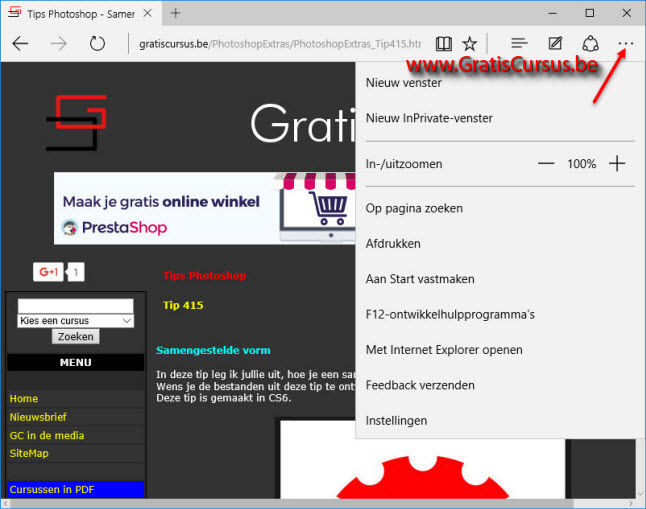This screenshot has width=646, height=509.
Task: Click the In-/uitzoomen label
Action: point(404,164)
